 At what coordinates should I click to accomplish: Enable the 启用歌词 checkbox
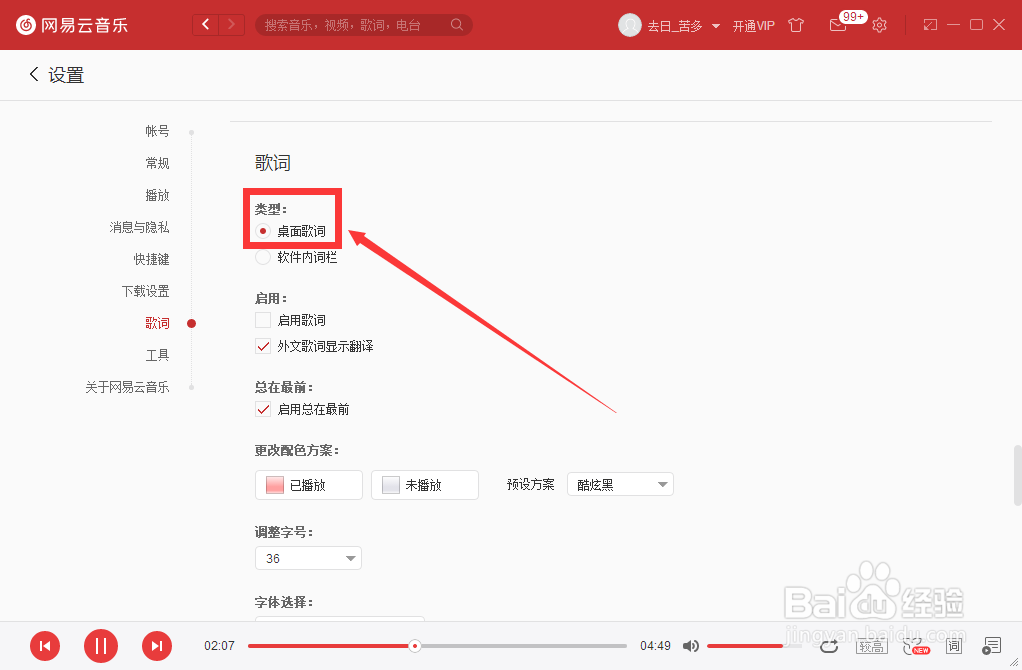click(263, 320)
